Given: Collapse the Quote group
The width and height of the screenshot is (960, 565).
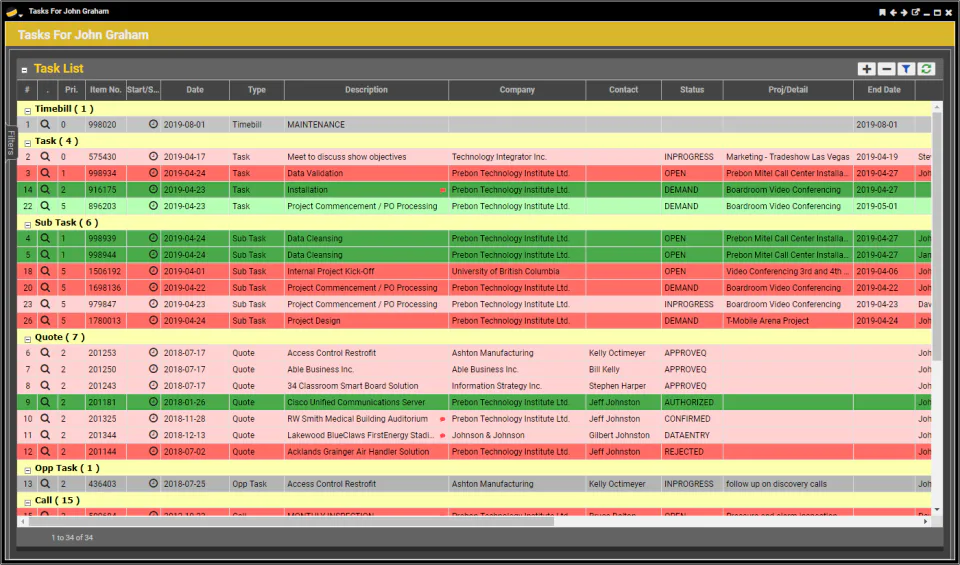Looking at the screenshot, I should click(x=28, y=339).
